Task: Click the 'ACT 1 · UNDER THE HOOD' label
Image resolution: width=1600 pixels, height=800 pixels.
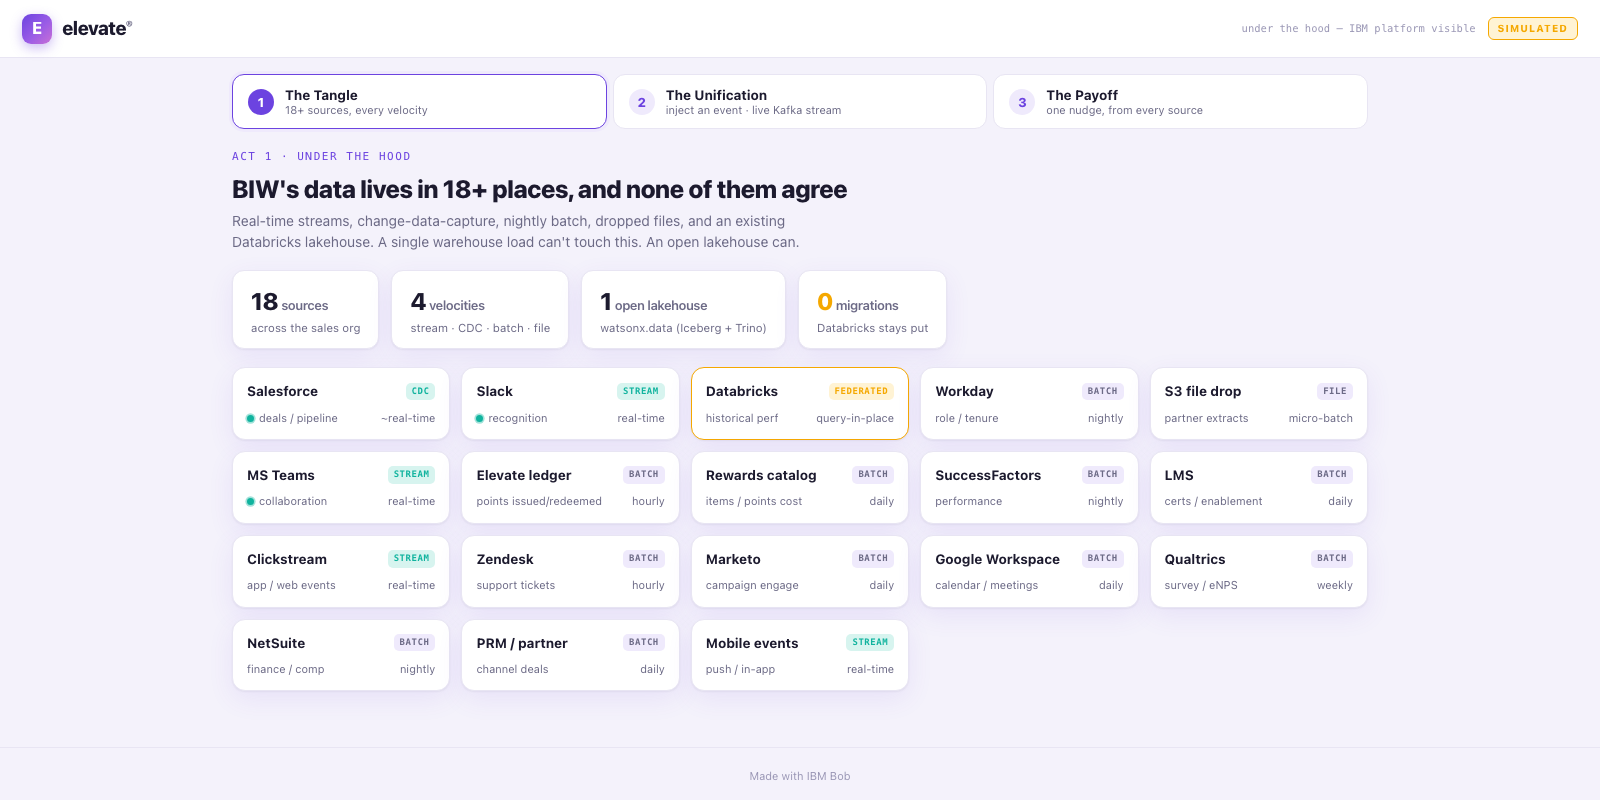Action: tap(321, 156)
